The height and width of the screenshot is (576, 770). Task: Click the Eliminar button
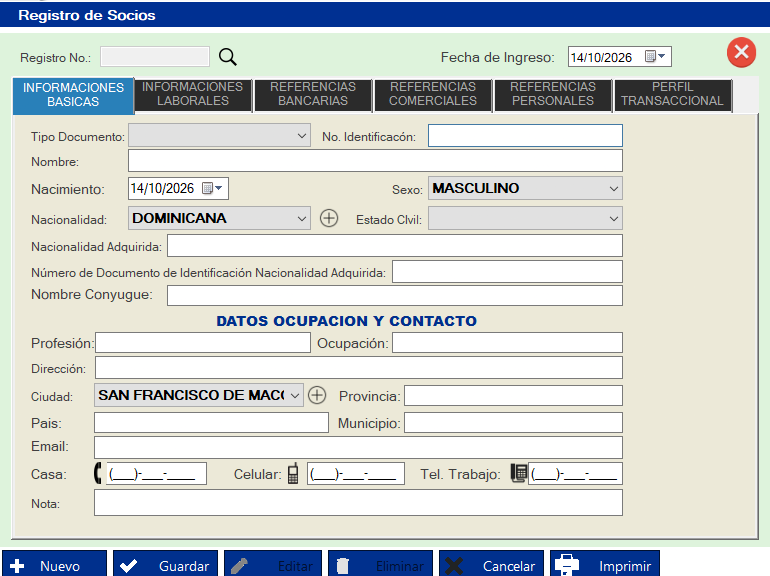(x=381, y=564)
